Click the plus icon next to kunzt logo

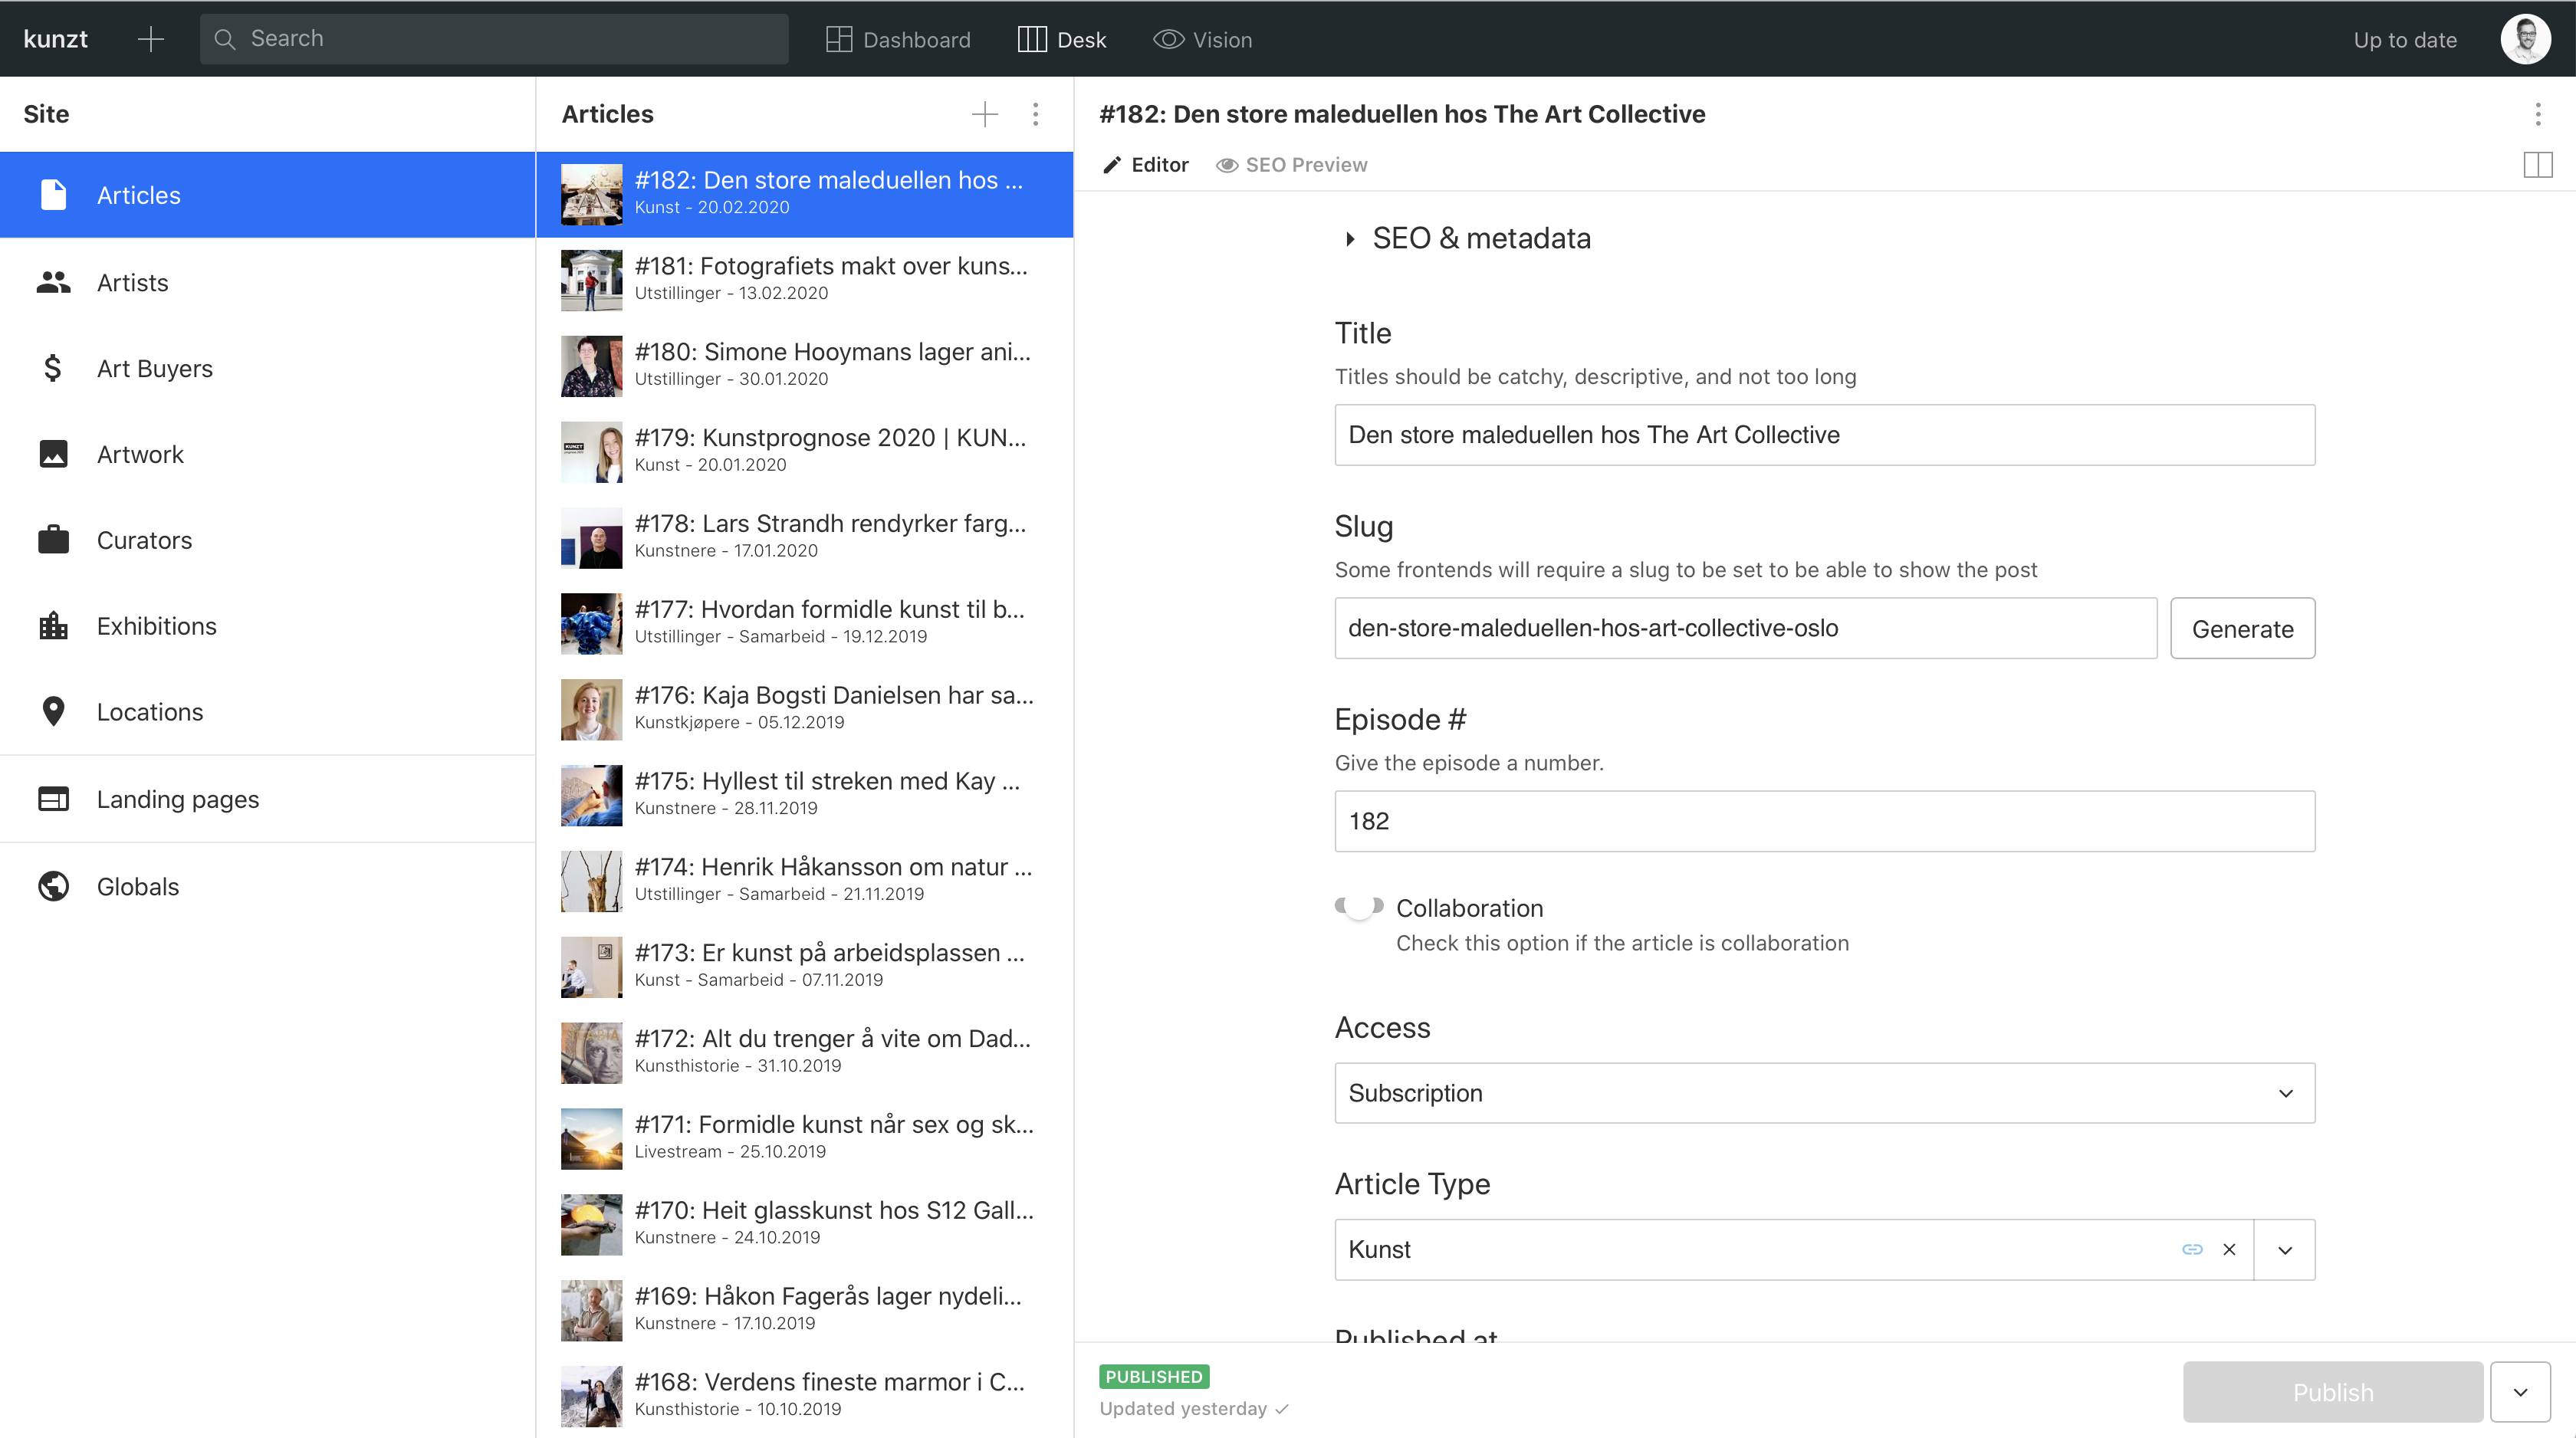(151, 39)
